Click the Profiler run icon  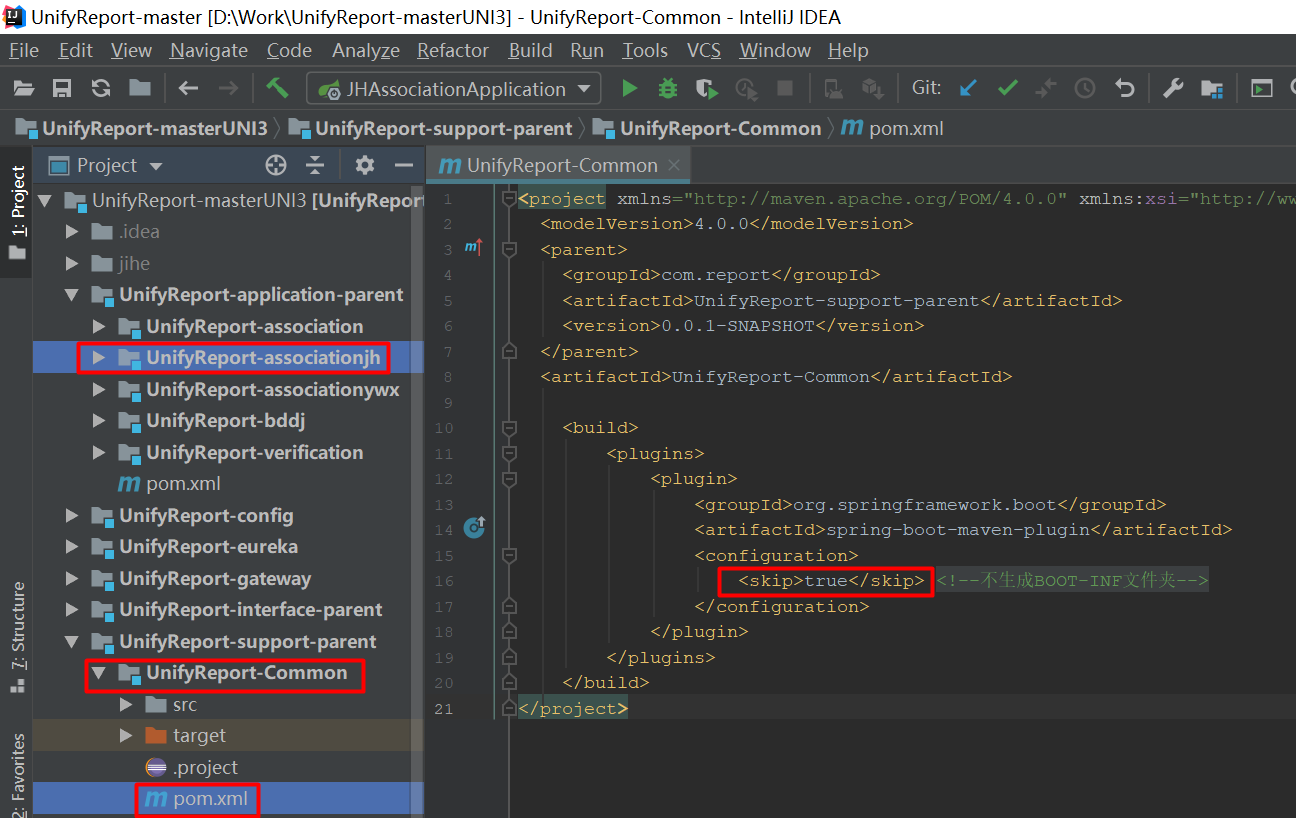click(746, 89)
